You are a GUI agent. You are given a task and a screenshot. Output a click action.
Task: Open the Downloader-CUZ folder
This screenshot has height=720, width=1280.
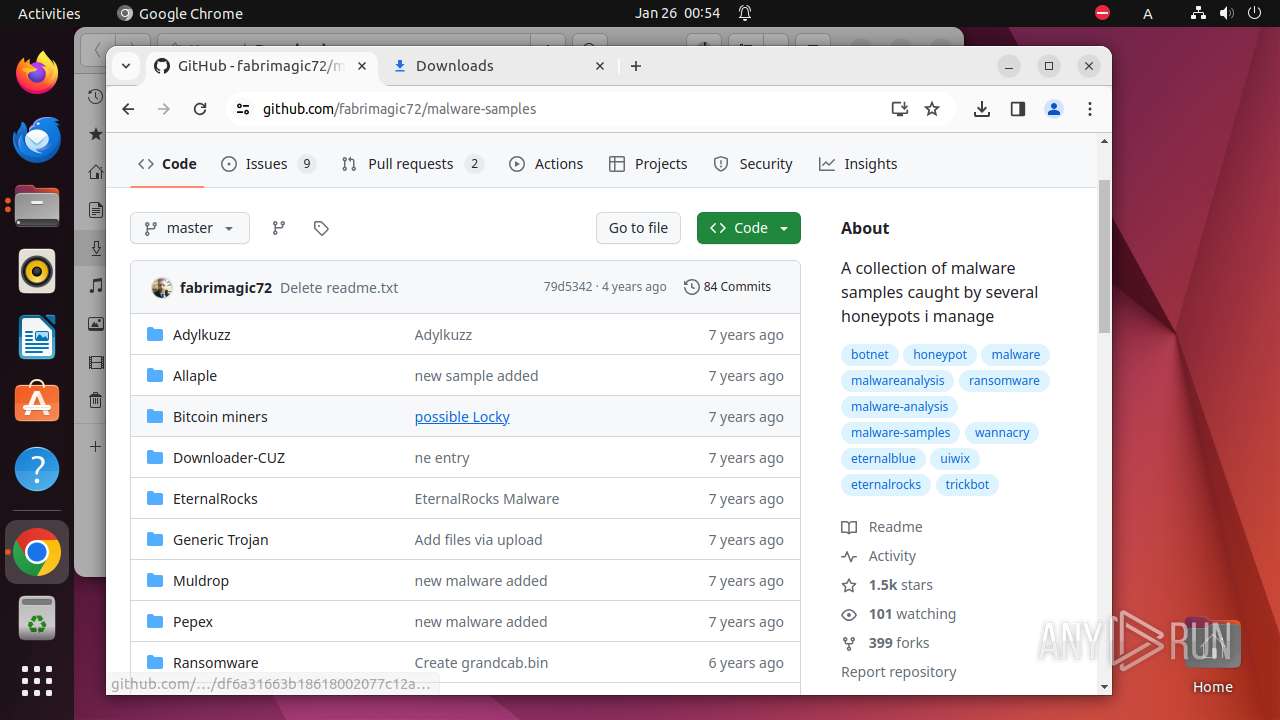pyautogui.click(x=229, y=458)
